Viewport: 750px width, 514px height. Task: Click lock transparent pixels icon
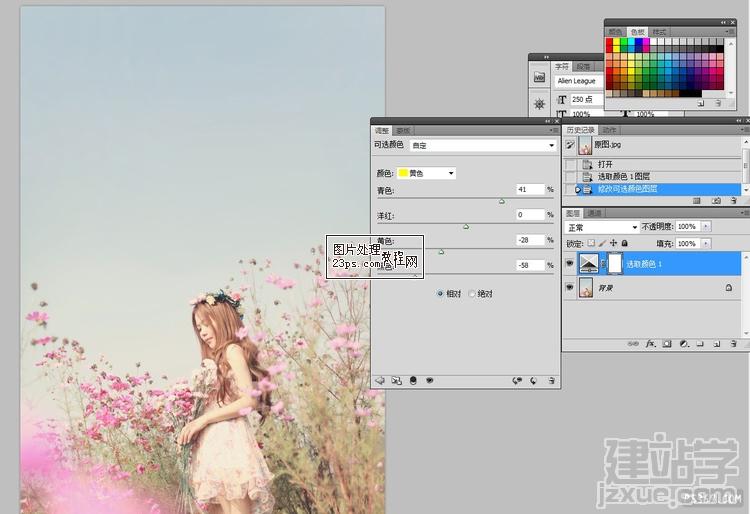click(591, 243)
